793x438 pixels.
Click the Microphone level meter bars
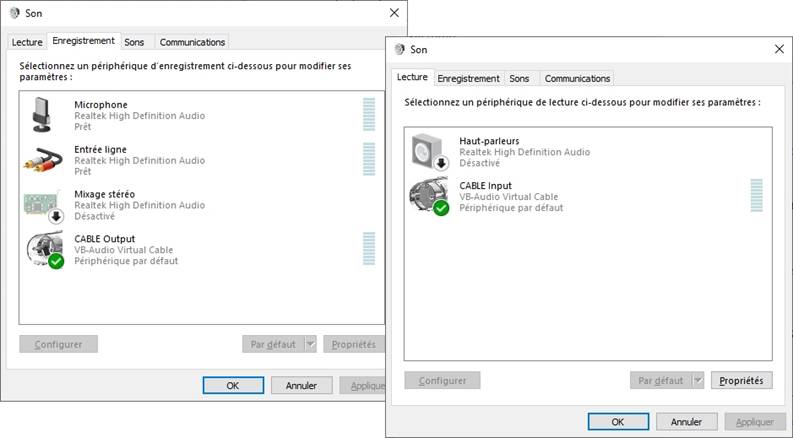point(369,114)
